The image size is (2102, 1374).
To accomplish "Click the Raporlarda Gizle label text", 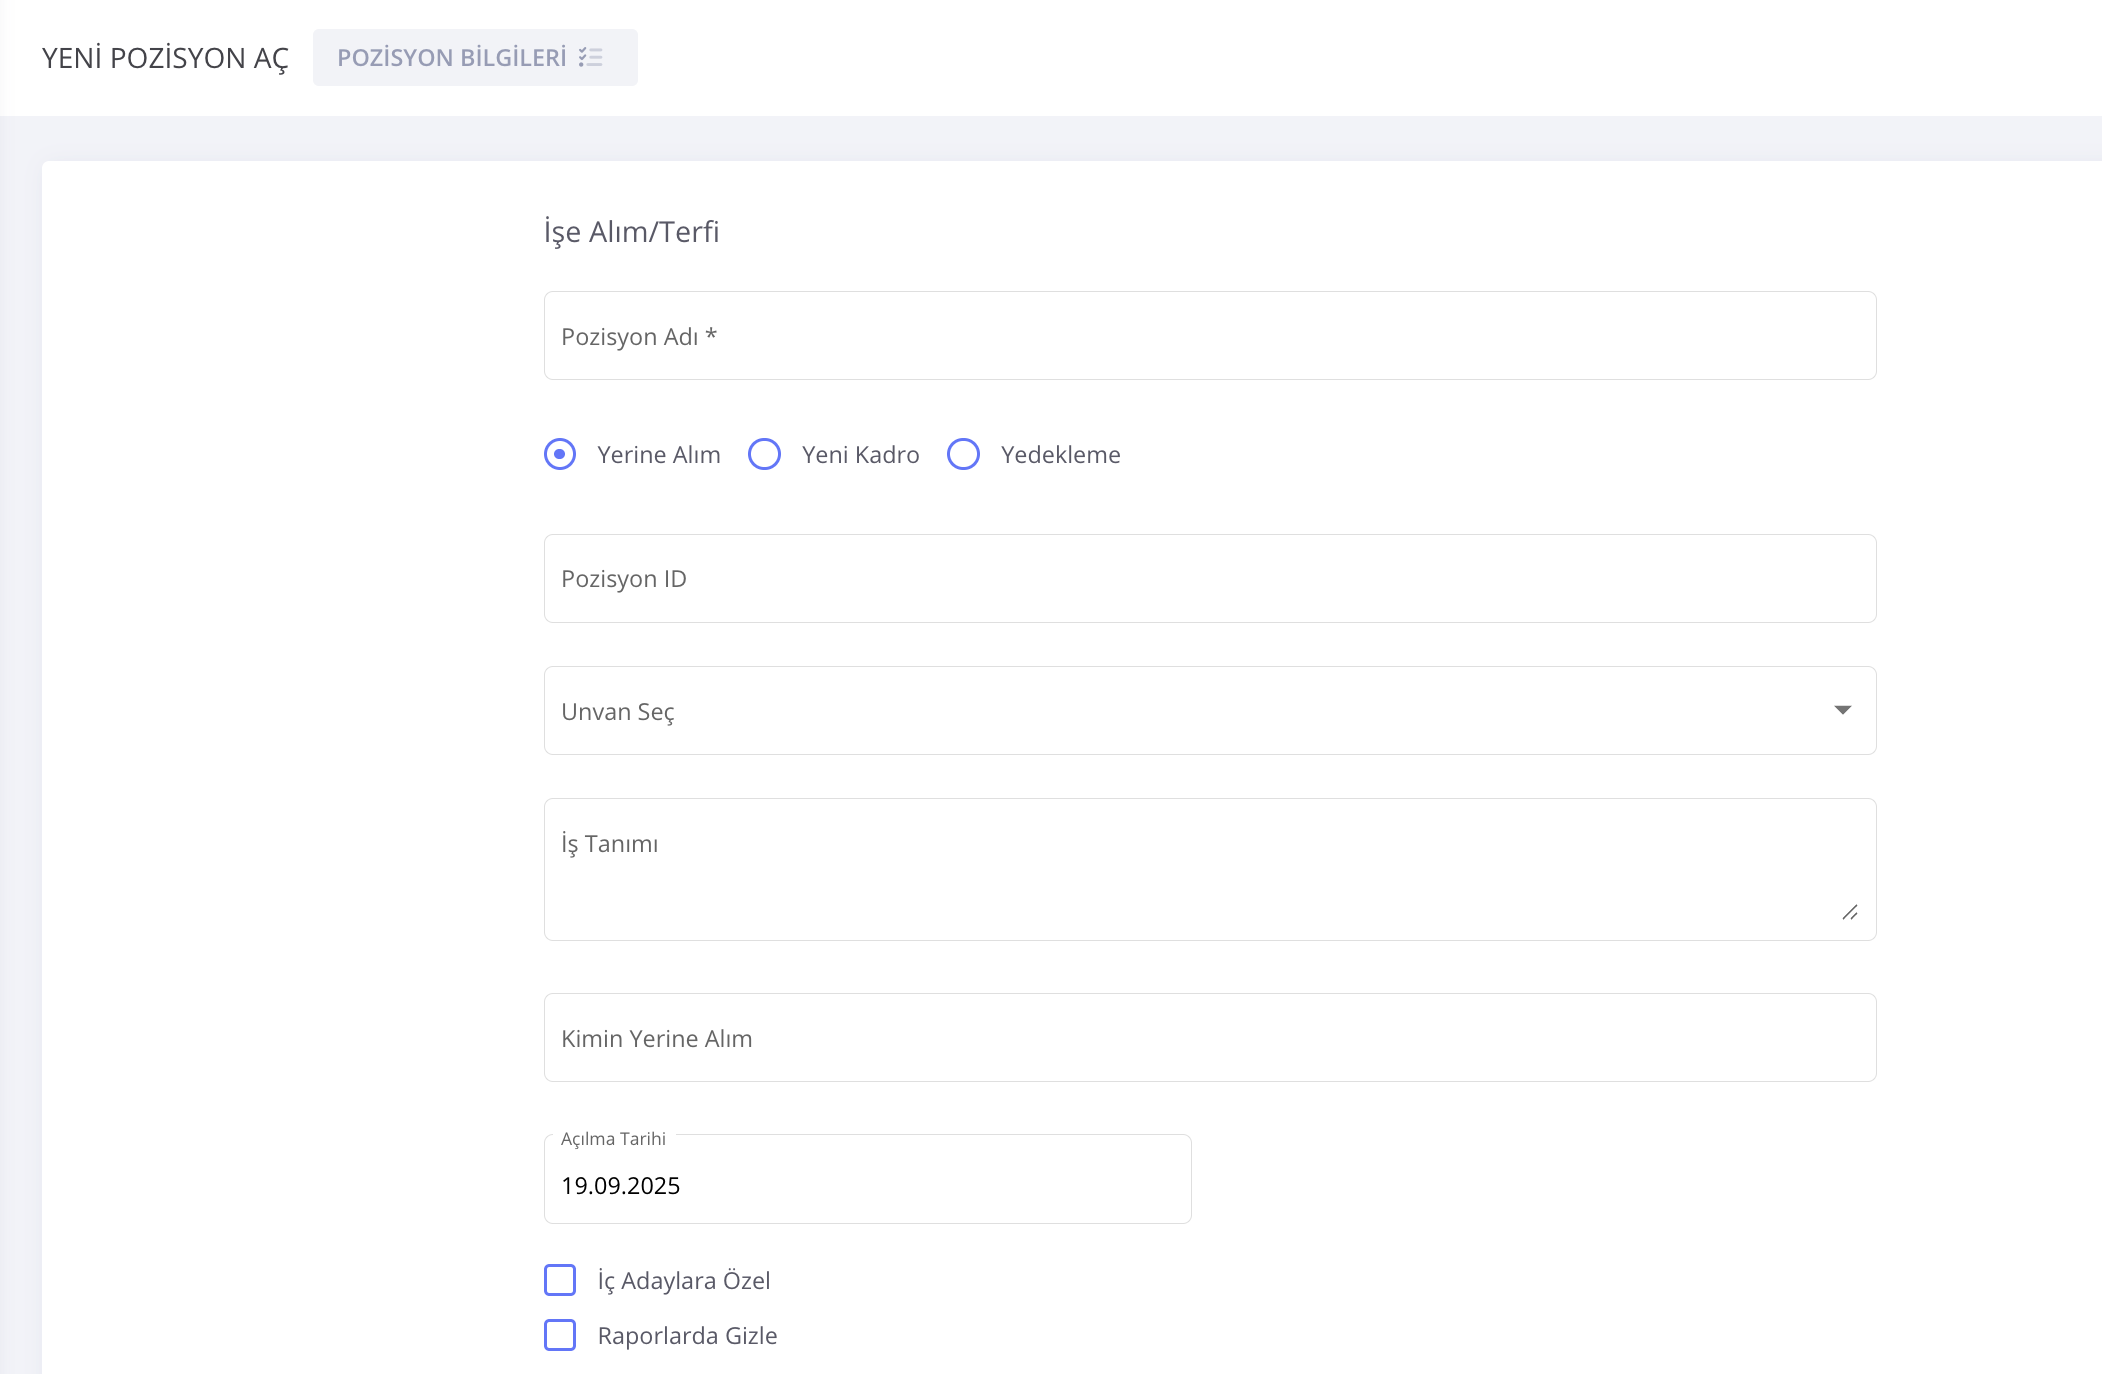I will click(x=687, y=1336).
